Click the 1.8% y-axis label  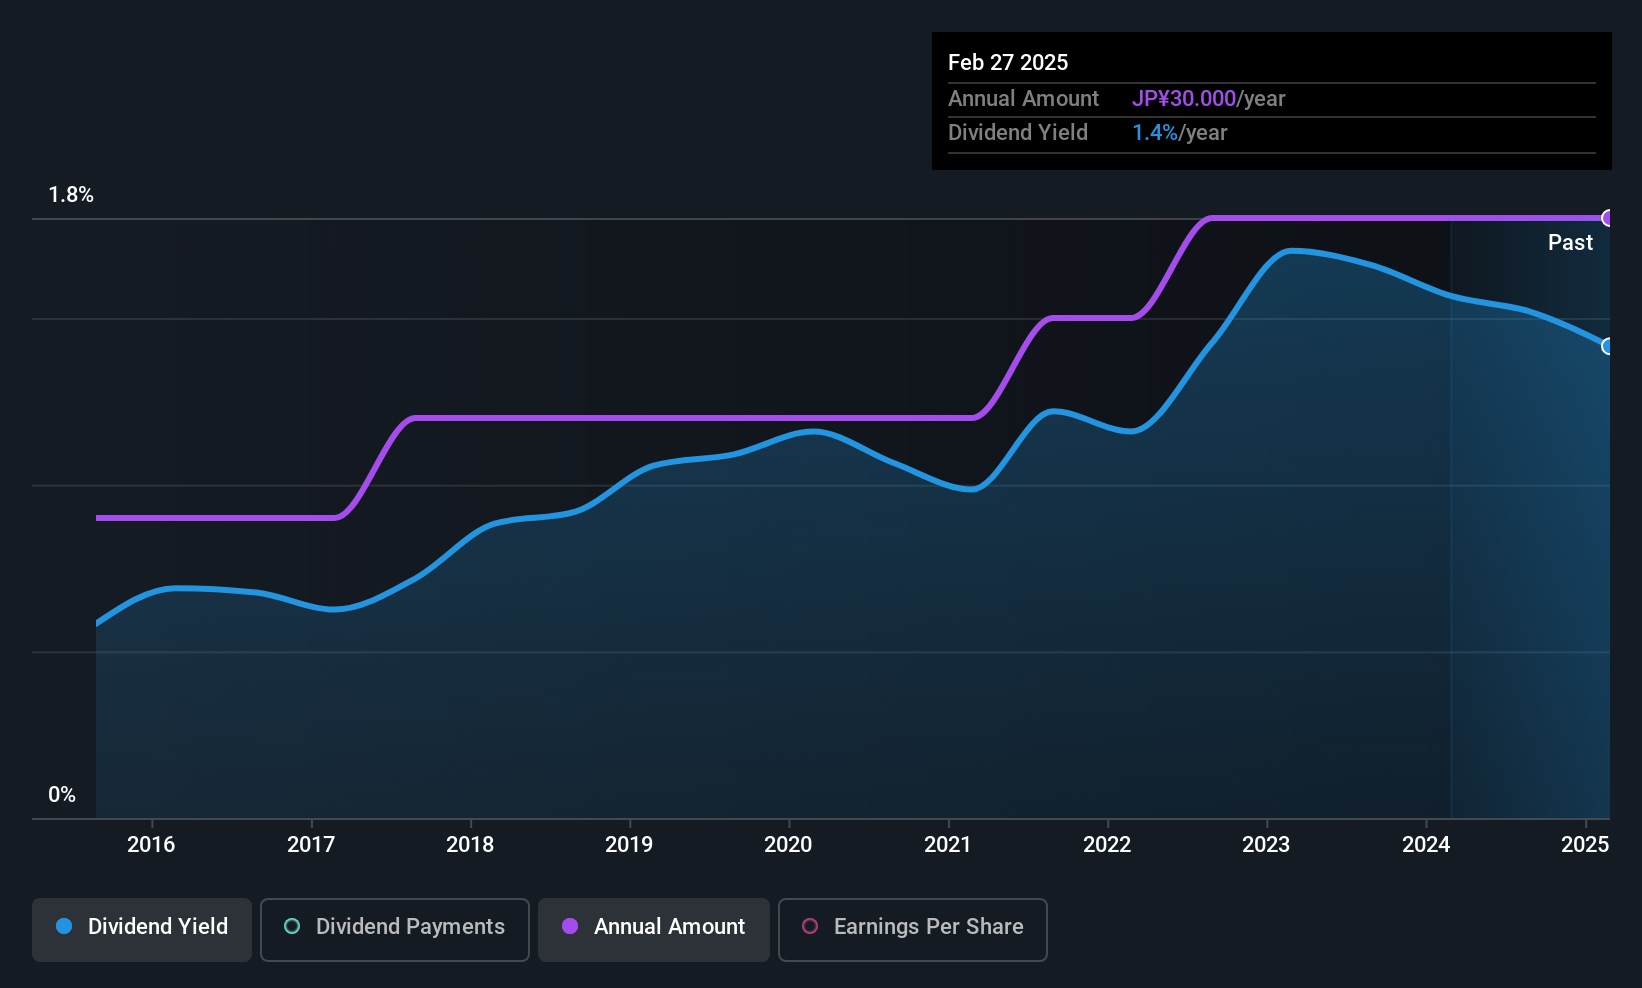(x=71, y=195)
